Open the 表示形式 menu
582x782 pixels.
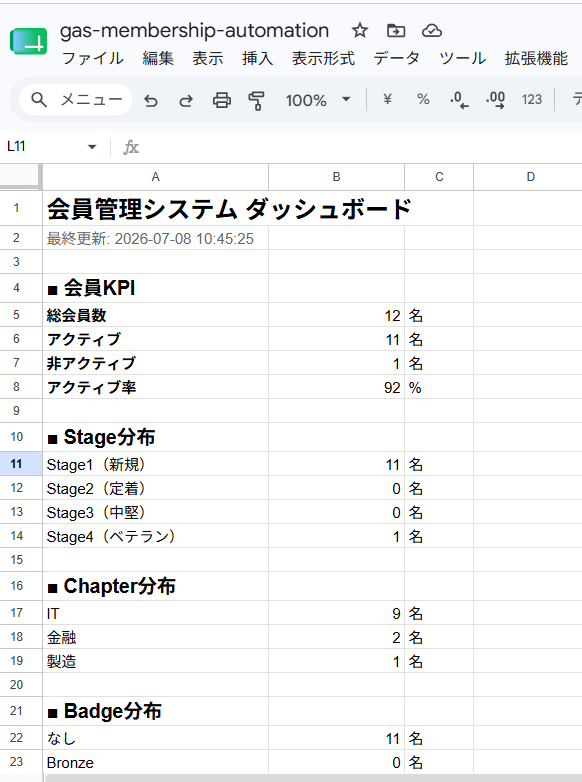pos(323,58)
